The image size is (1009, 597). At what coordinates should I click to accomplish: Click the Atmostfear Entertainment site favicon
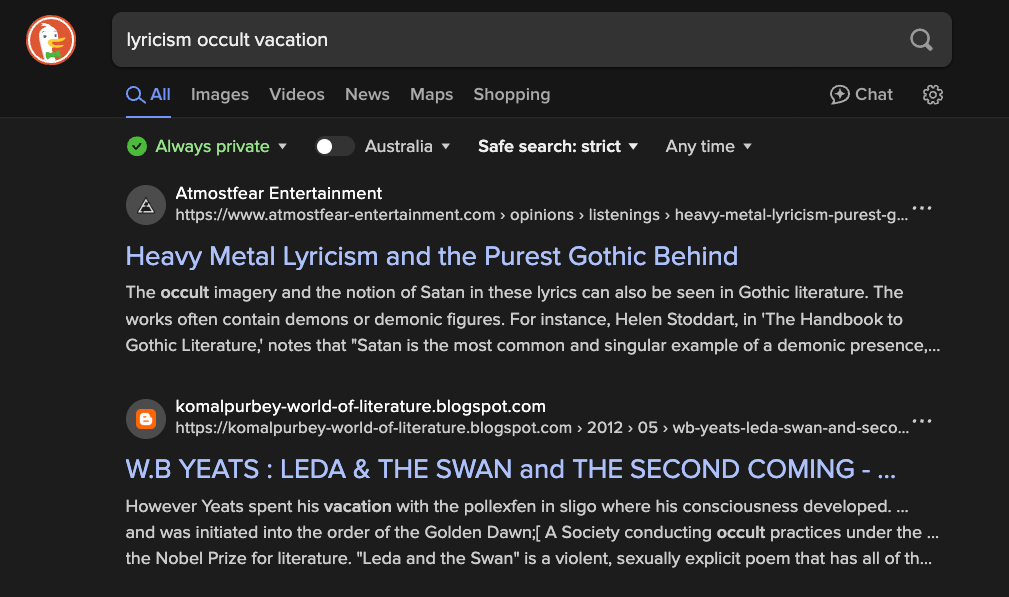[x=146, y=205]
